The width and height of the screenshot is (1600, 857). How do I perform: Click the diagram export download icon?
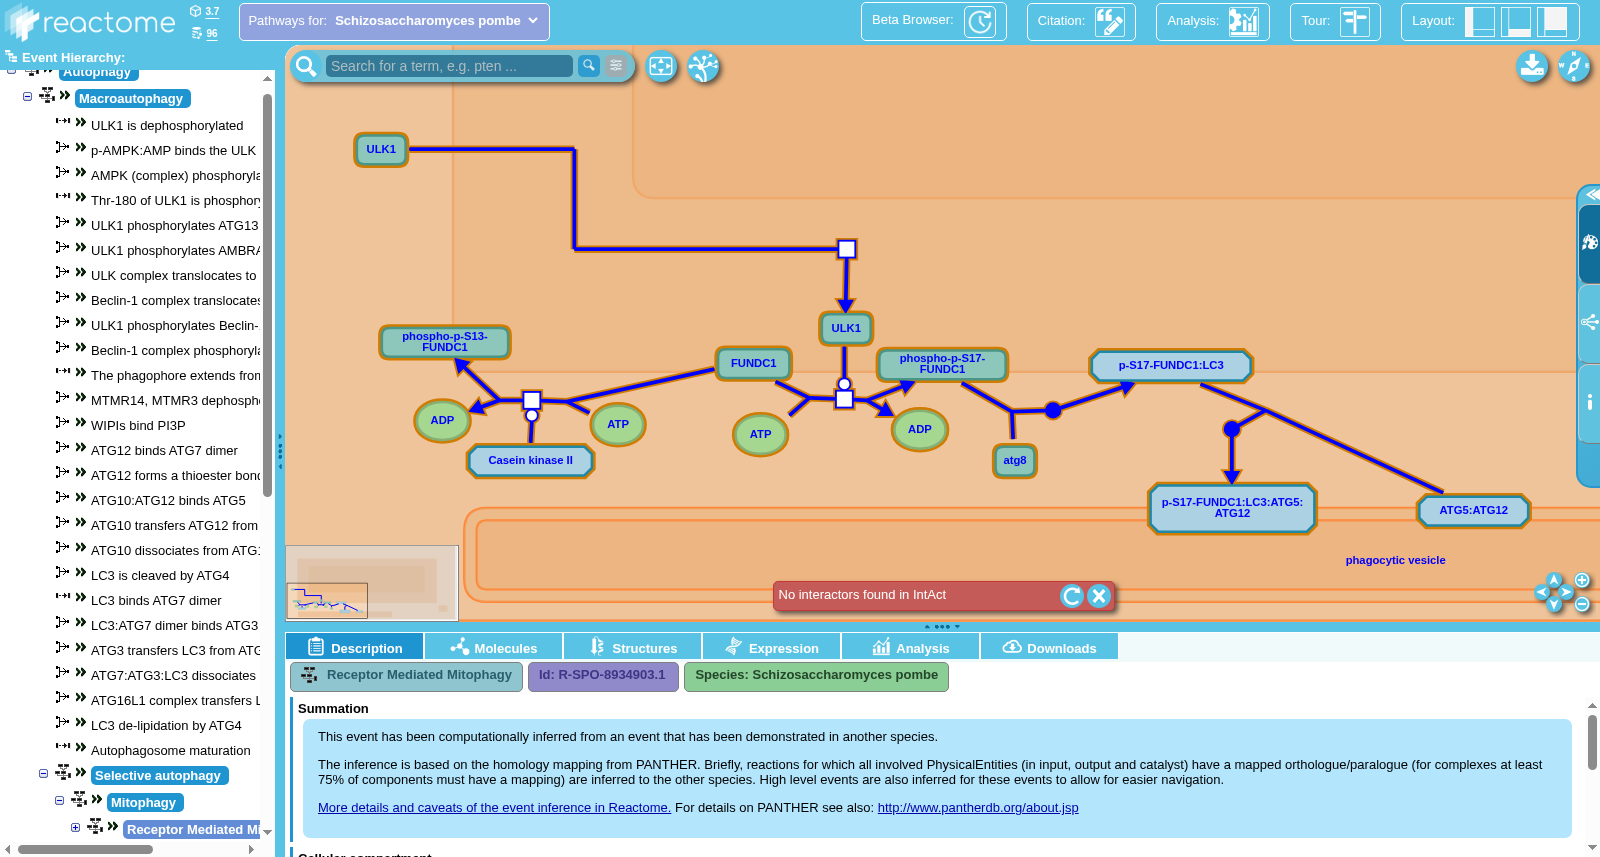(1532, 67)
